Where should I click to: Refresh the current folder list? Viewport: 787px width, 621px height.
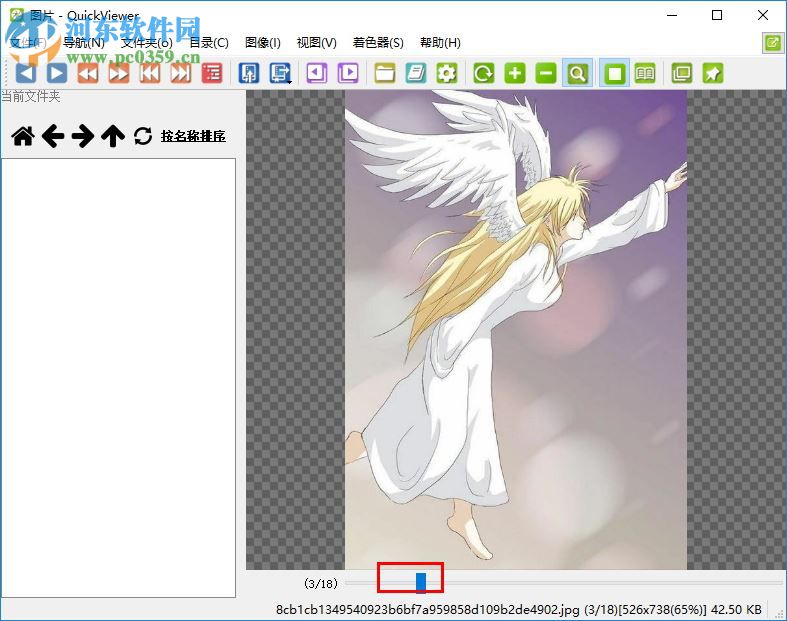pos(143,136)
